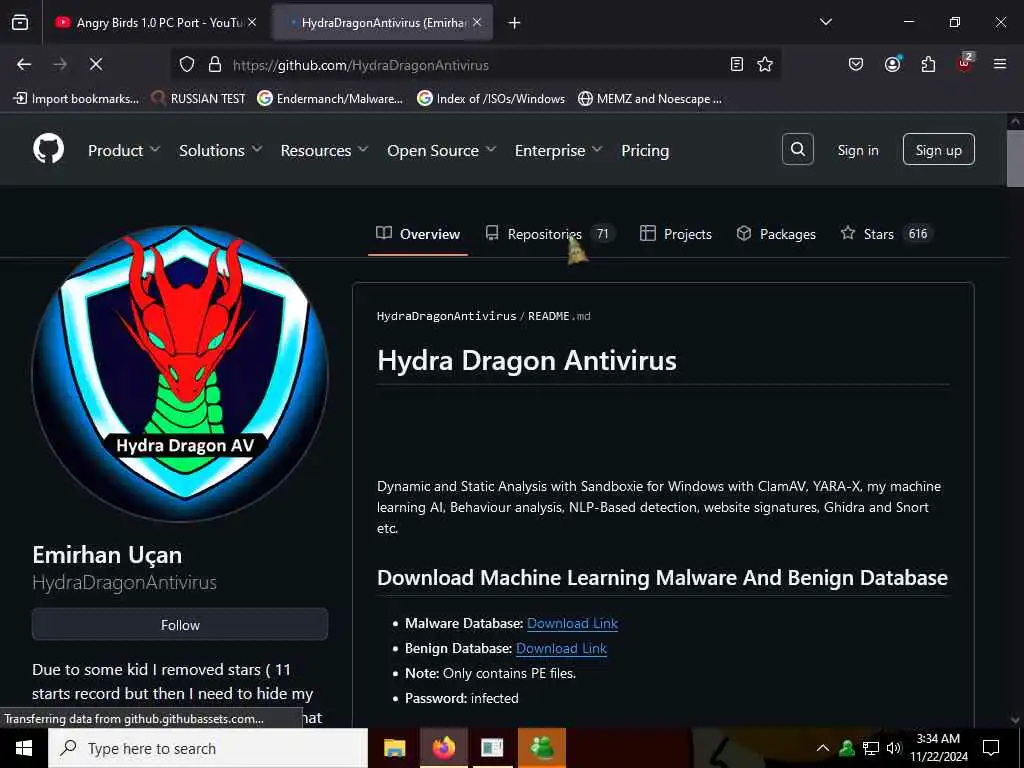The image size is (1024, 768).
Task: Select the Overview profile tab
Action: point(418,234)
